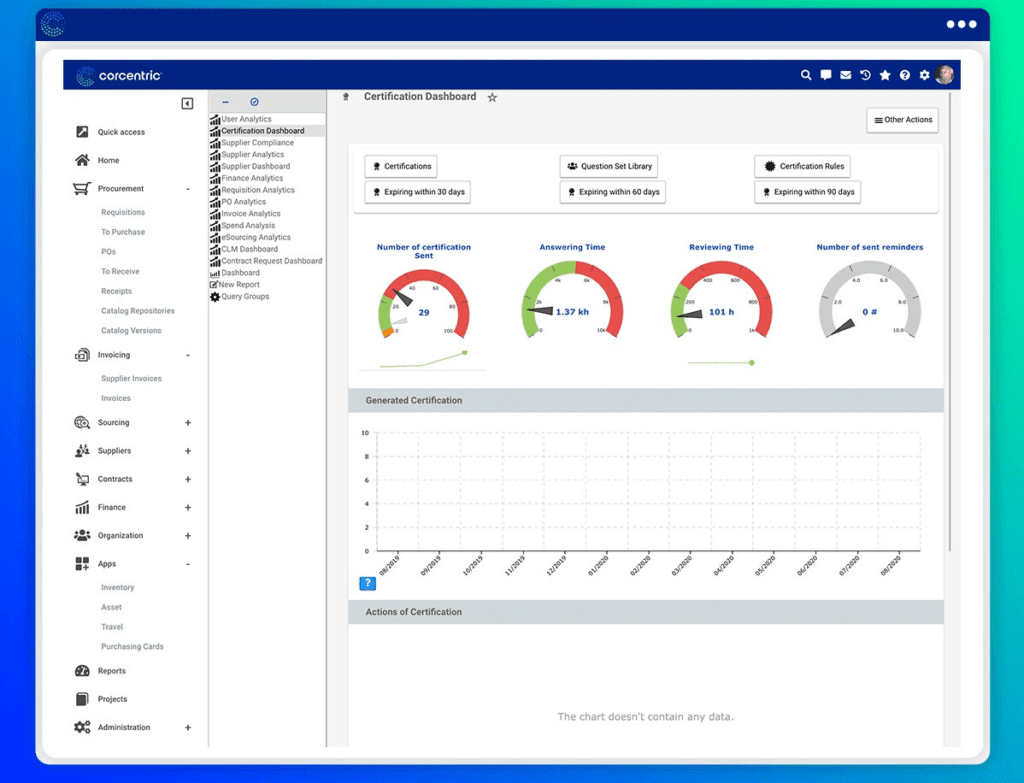This screenshot has width=1024, height=783.
Task: Collapse the Procurement menu section
Action: point(187,189)
